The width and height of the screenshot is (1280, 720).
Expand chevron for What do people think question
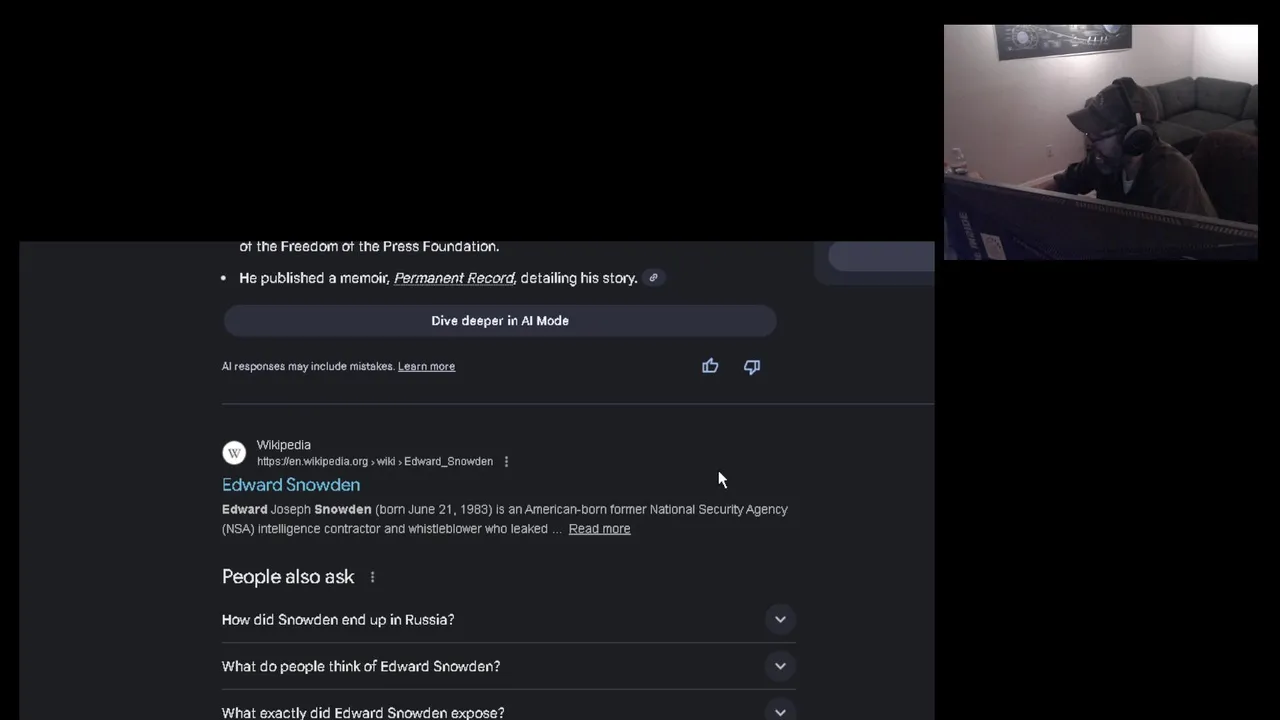(780, 666)
